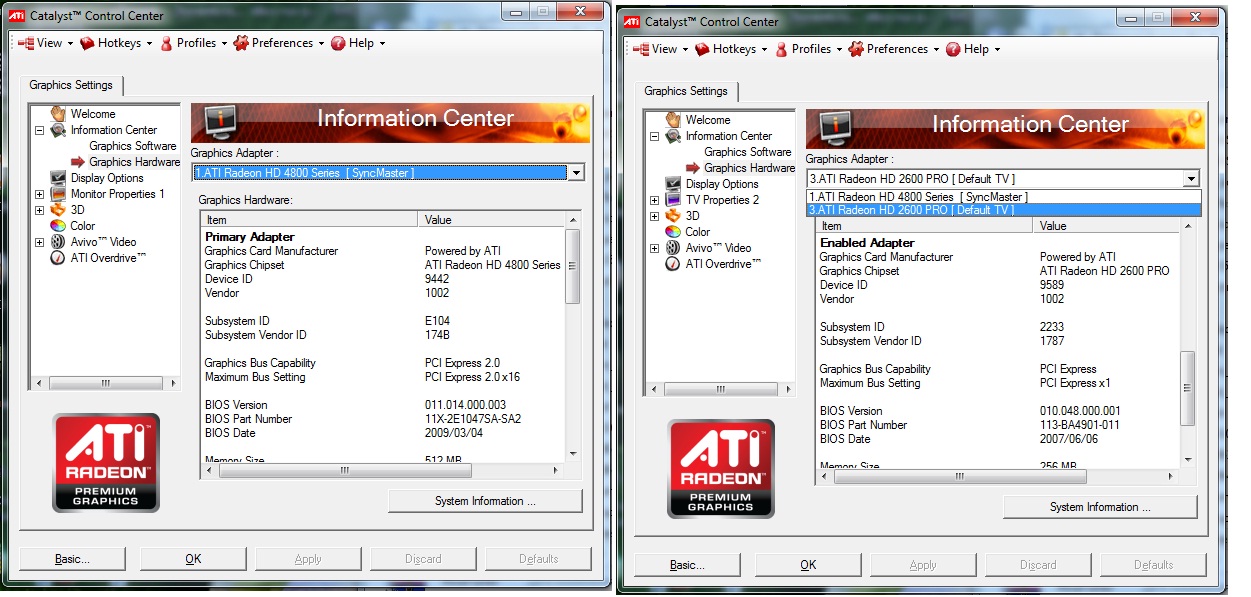Open Profiles menu in right window

click(808, 49)
